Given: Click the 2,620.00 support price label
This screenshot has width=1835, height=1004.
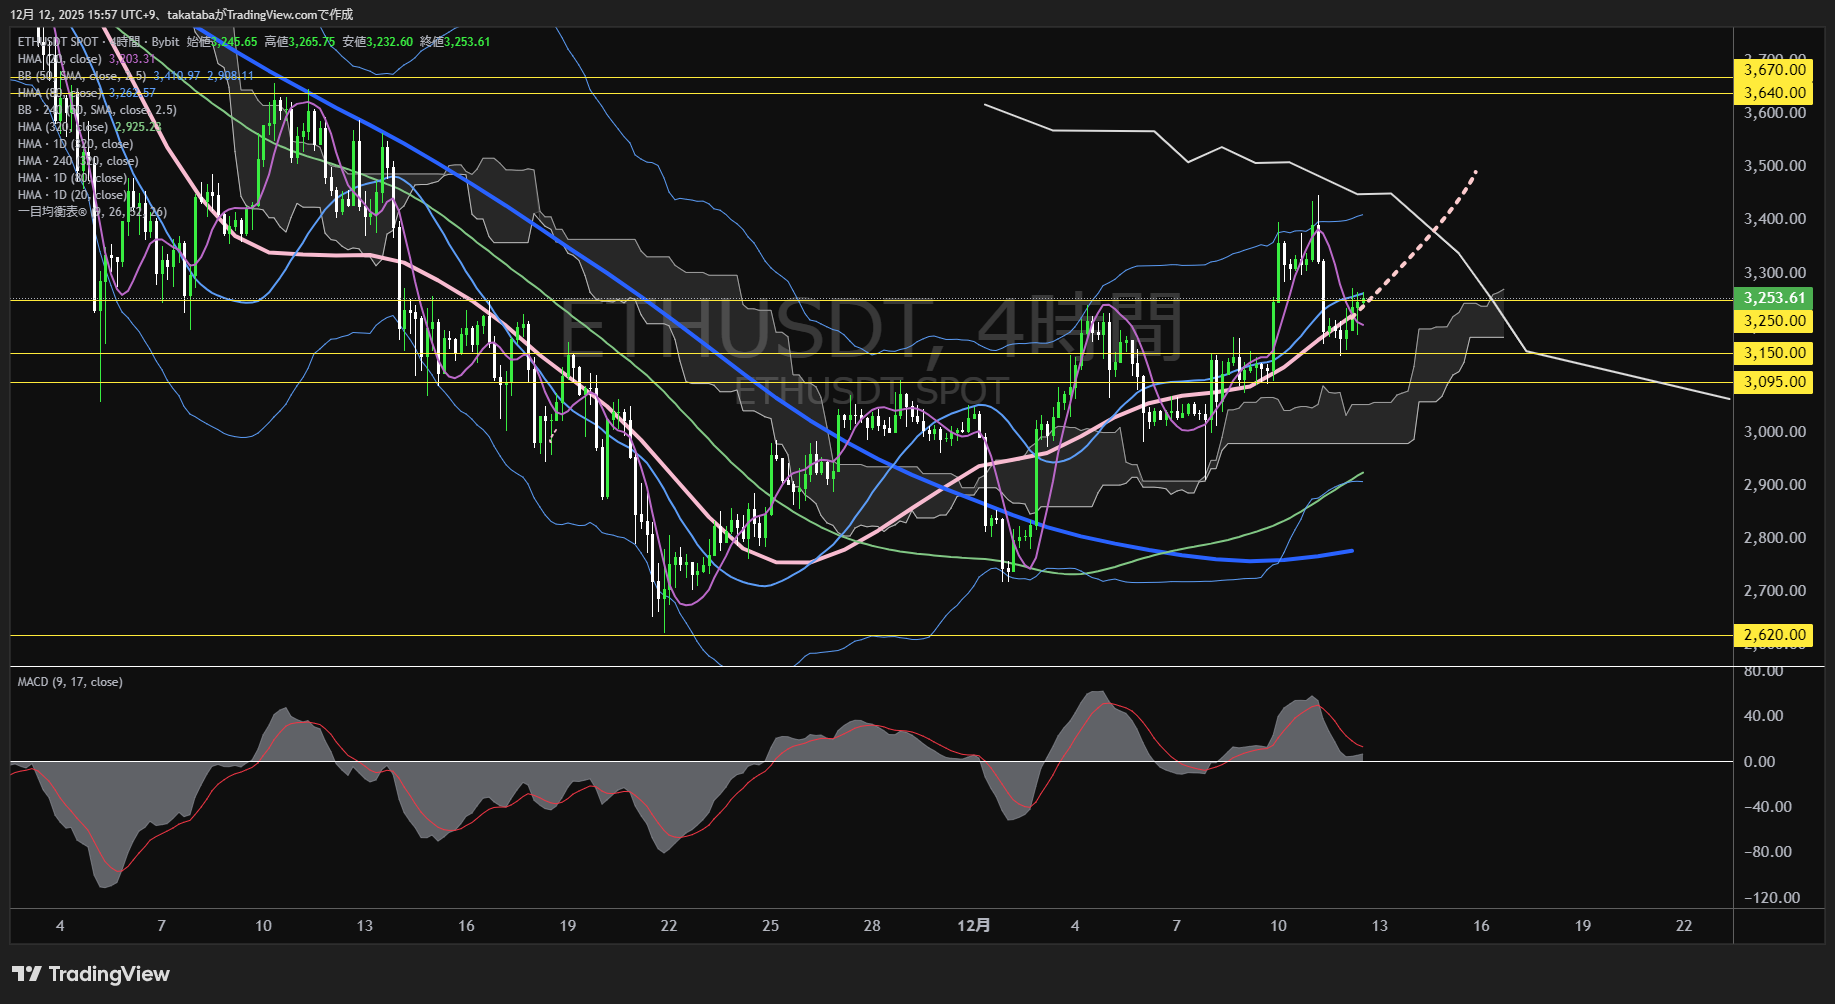Looking at the screenshot, I should tap(1774, 635).
